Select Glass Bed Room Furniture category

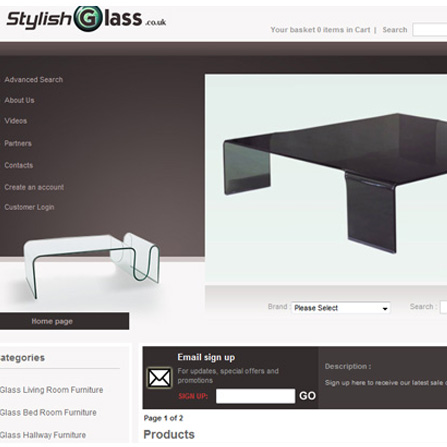tap(48, 412)
